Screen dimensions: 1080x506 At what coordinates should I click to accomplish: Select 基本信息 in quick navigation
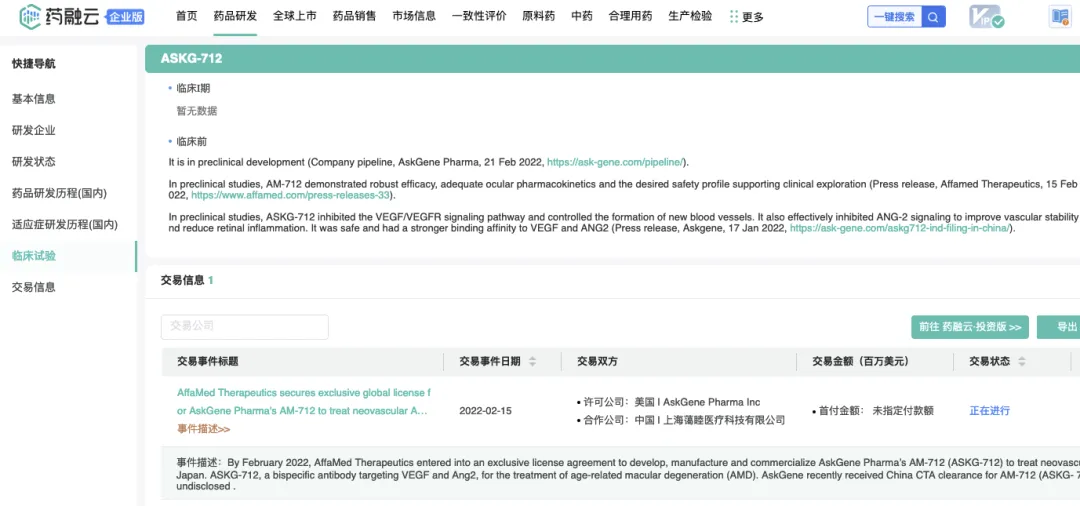34,99
